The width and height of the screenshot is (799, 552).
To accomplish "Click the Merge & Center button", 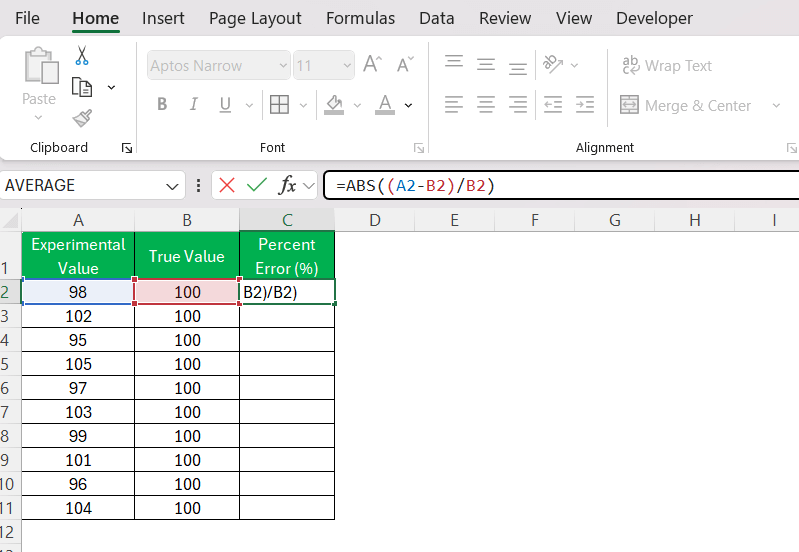I will 685,106.
